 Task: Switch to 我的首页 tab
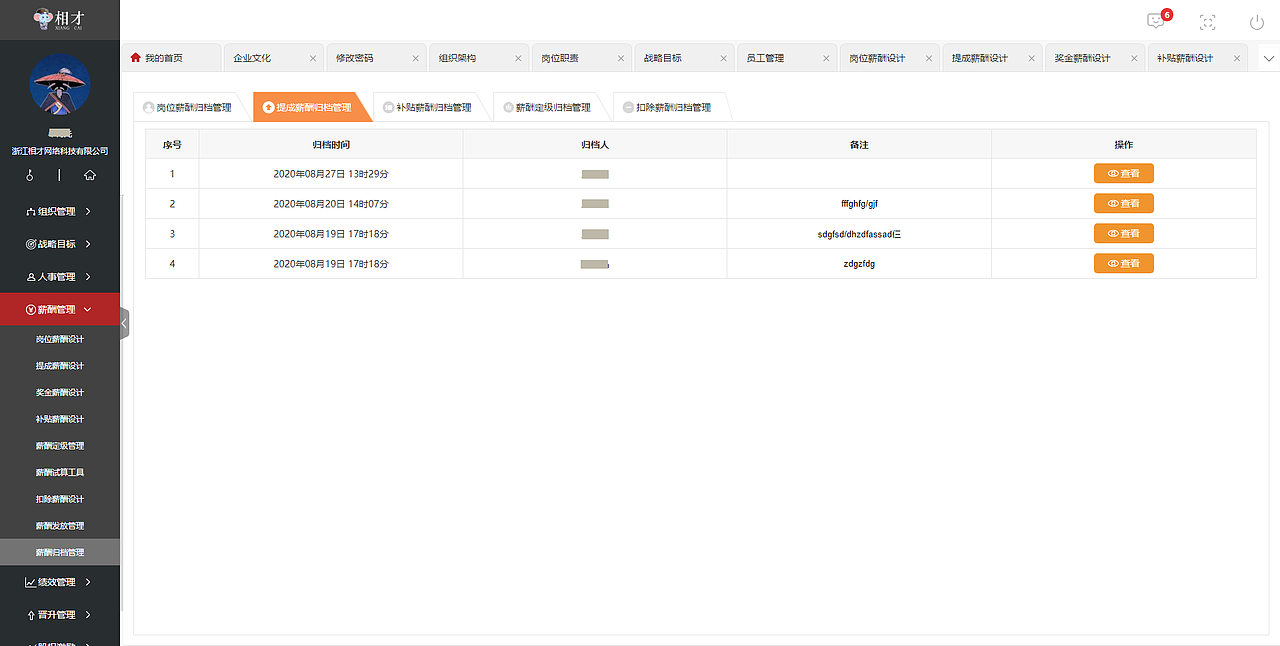169,58
